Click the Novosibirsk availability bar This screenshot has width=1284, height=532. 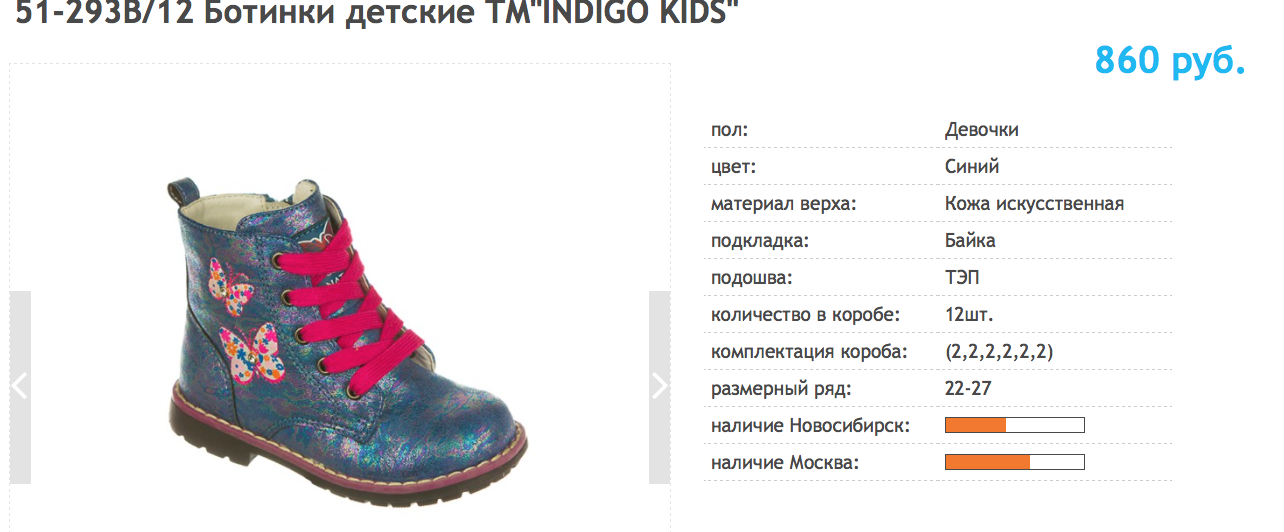click(x=1014, y=426)
